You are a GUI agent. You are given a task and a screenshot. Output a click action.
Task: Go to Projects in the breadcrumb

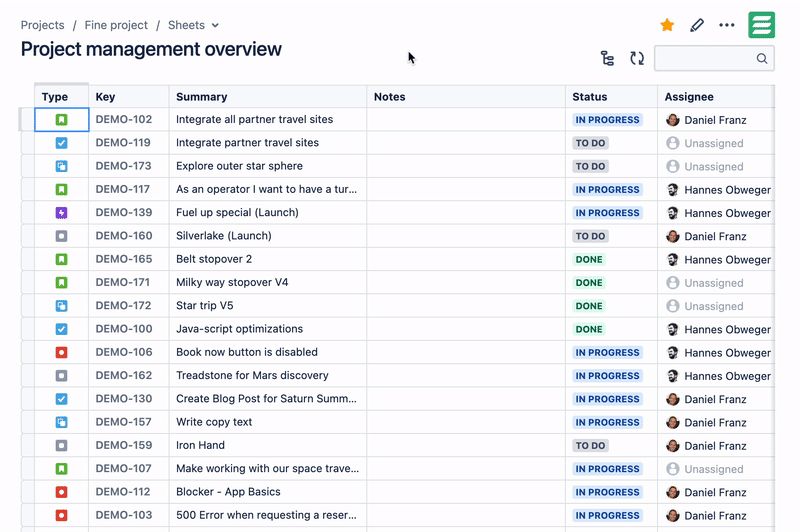(x=42, y=25)
